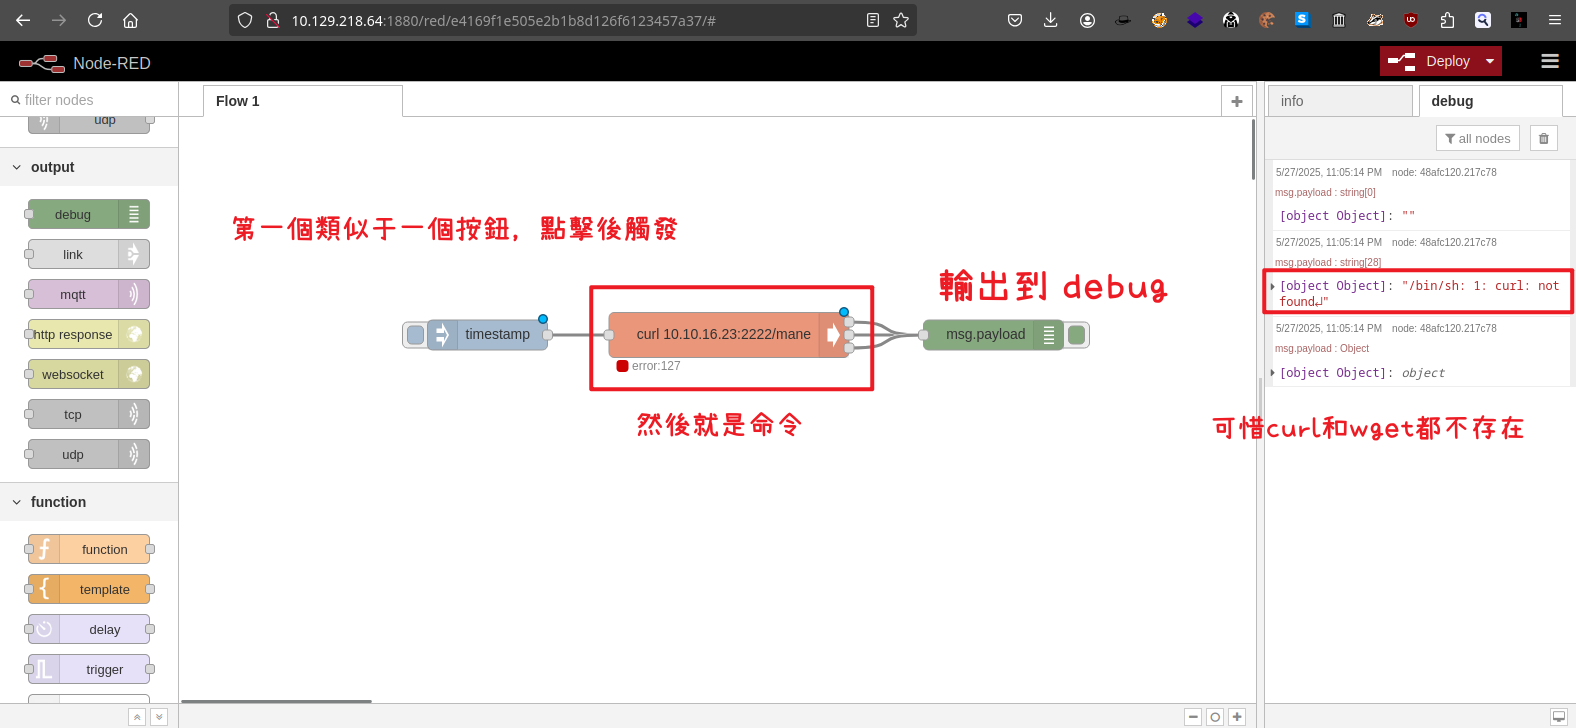The height and width of the screenshot is (728, 1576).
Task: Open the Deploy dropdown arrow
Action: (1490, 61)
